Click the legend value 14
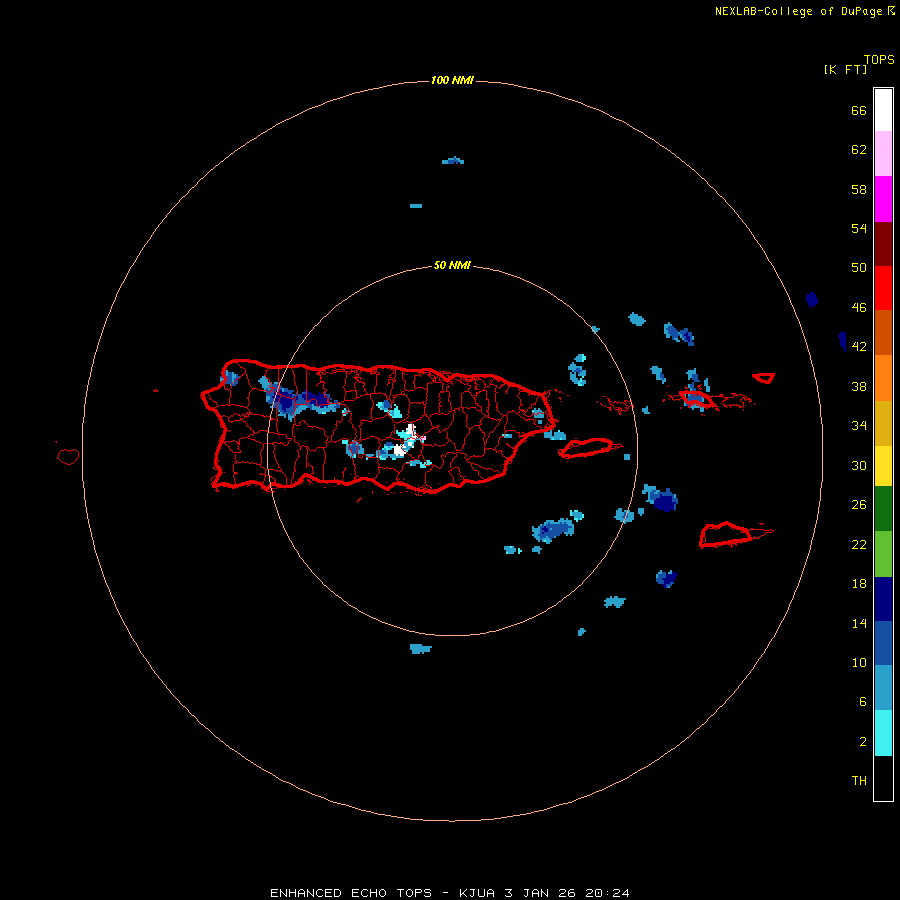This screenshot has width=900, height=900. coord(859,623)
